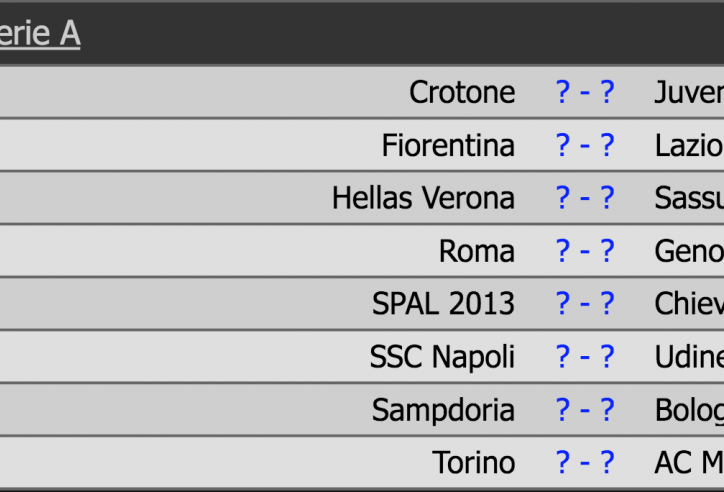
Task: Open the Serie A league link
Action: pyautogui.click(x=40, y=34)
